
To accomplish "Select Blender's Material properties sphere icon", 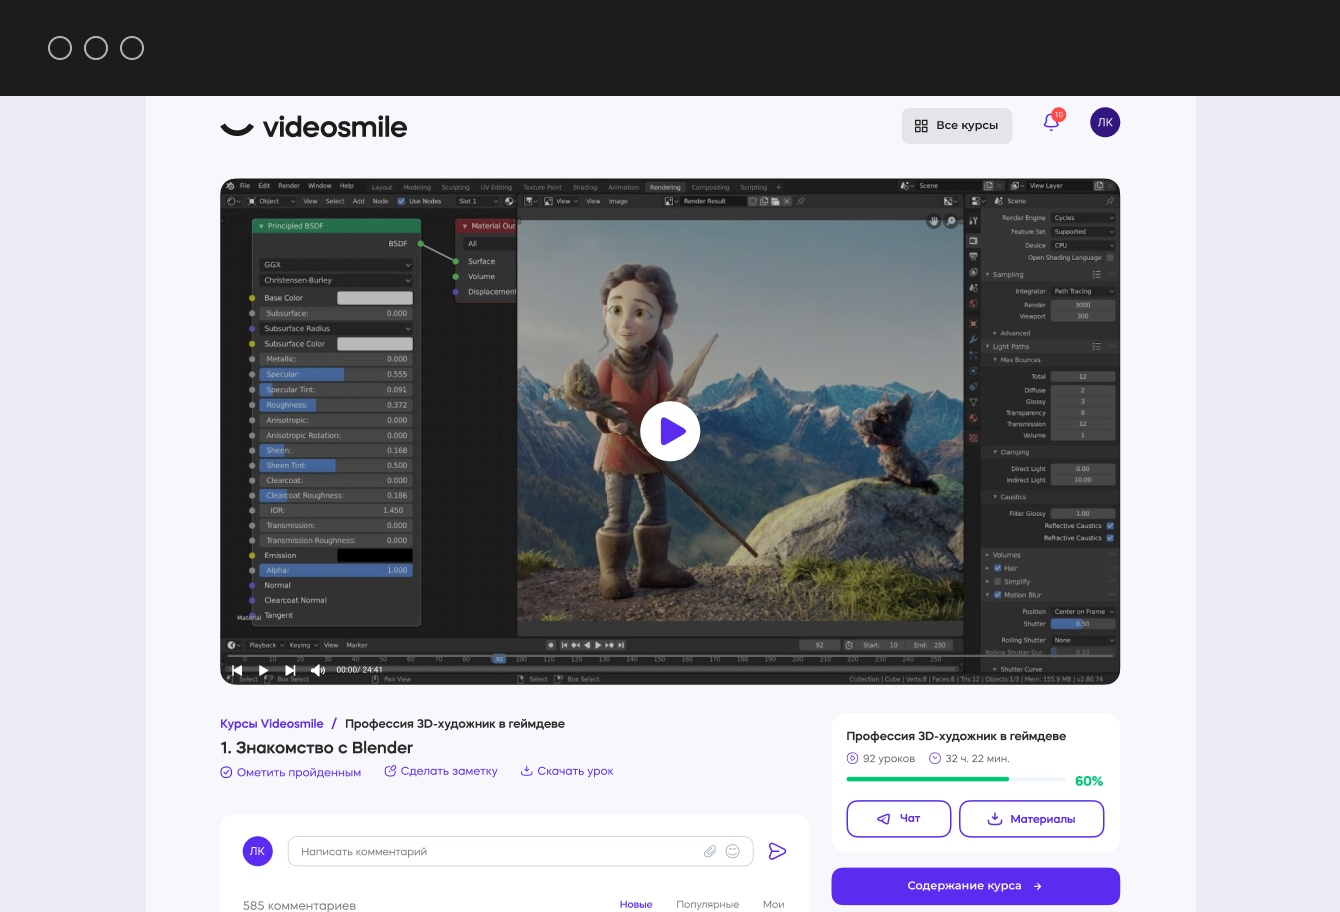I will coord(973,418).
